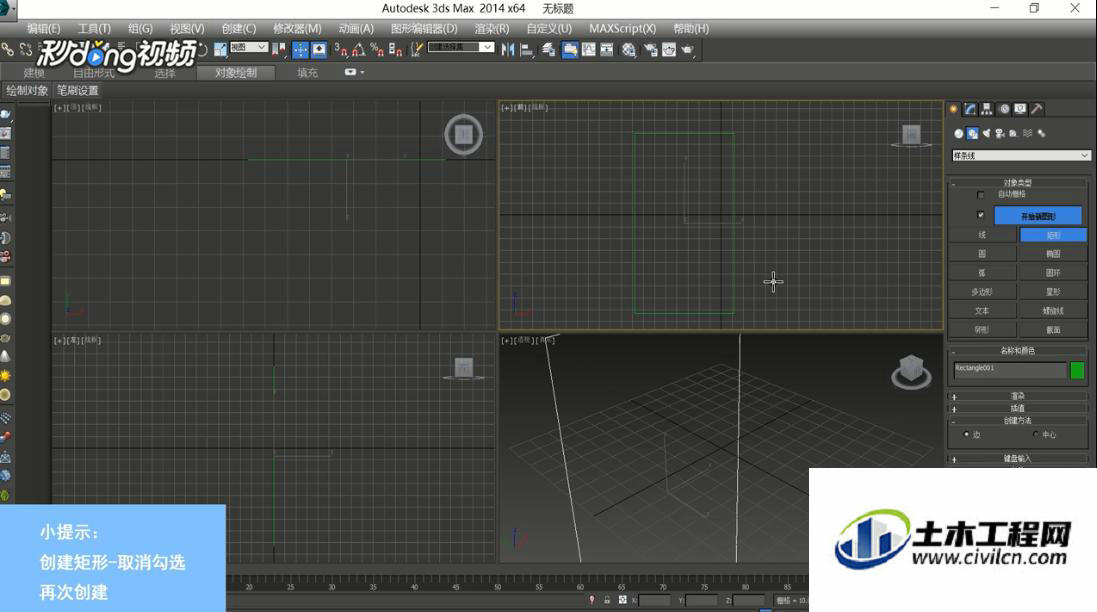The image size is (1097, 612).
Task: Open the green object color swatch
Action: [1077, 370]
